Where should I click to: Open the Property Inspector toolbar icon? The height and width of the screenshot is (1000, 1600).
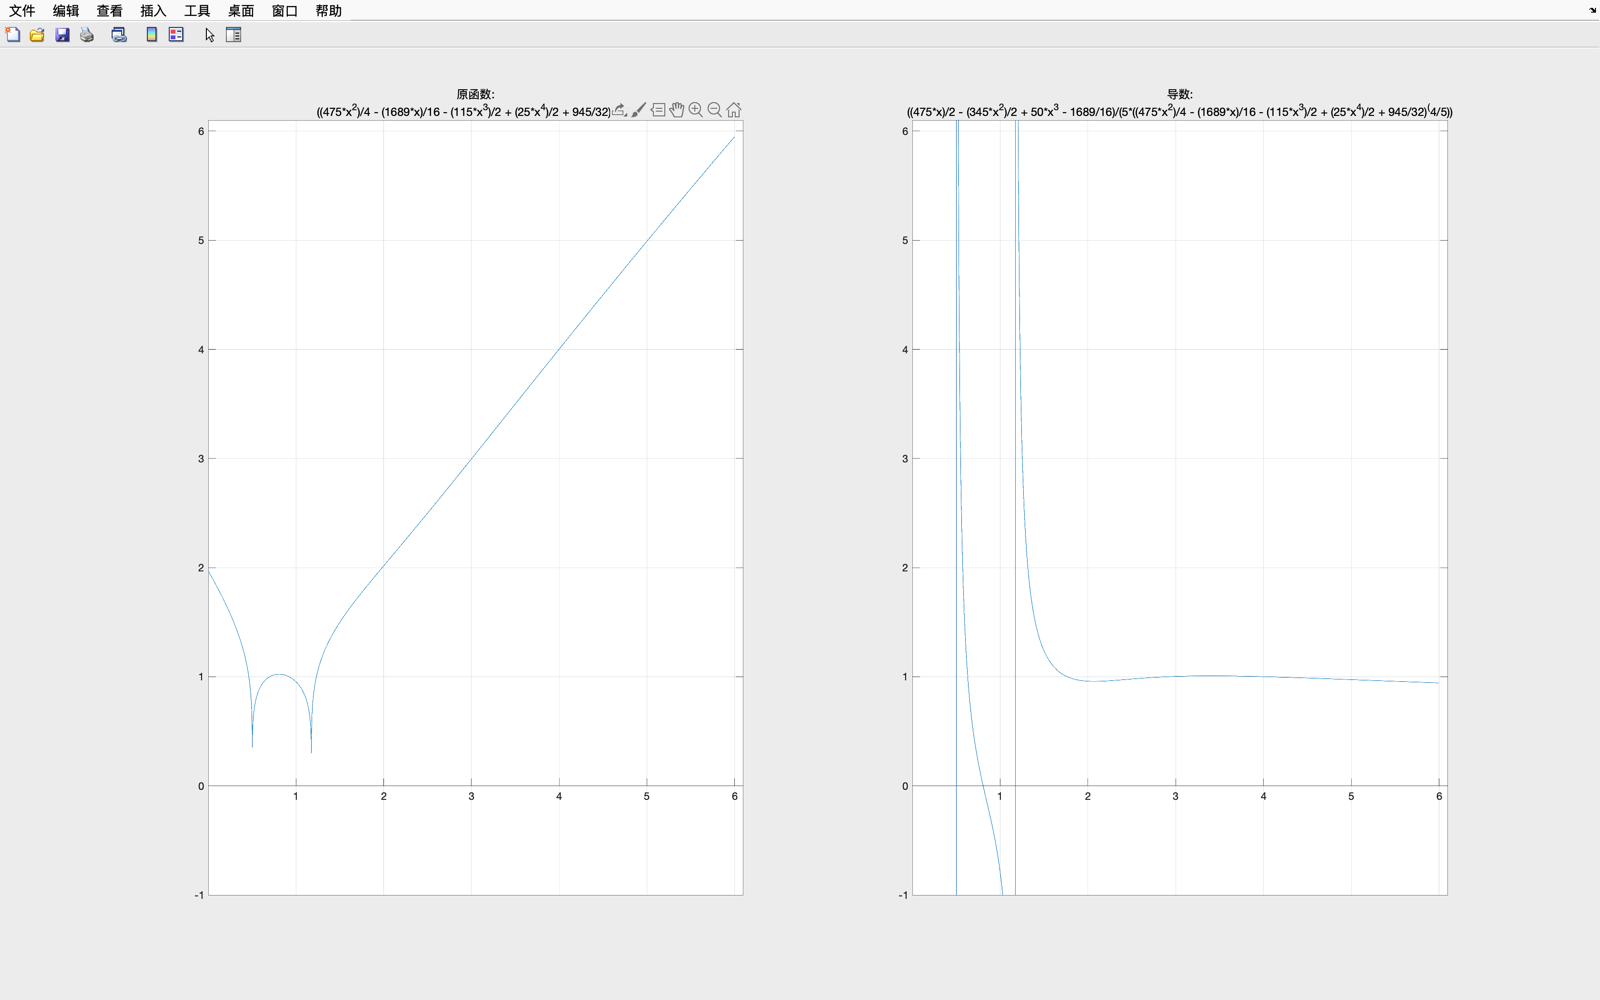[x=234, y=35]
